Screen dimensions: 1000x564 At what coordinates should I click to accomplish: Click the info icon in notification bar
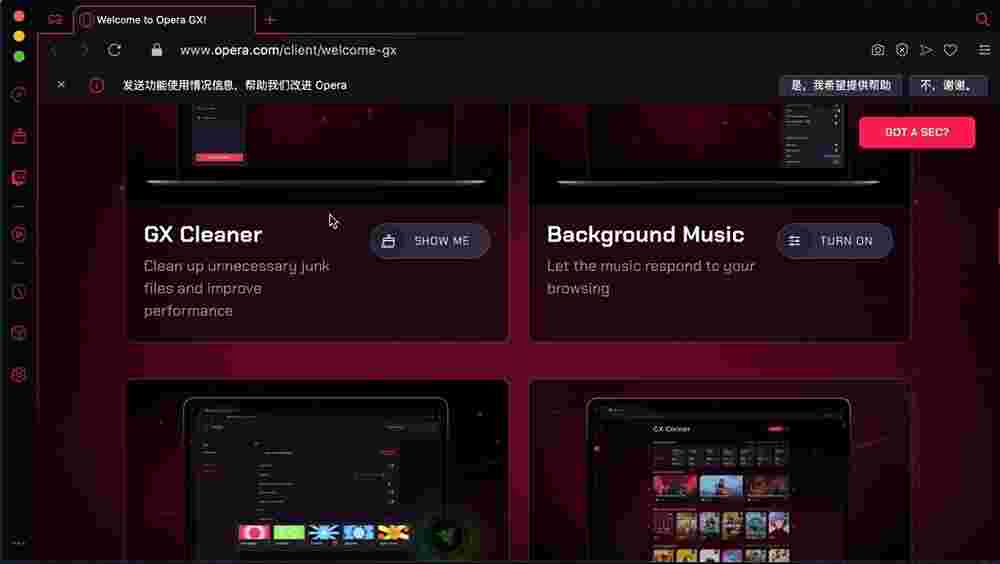coord(96,85)
